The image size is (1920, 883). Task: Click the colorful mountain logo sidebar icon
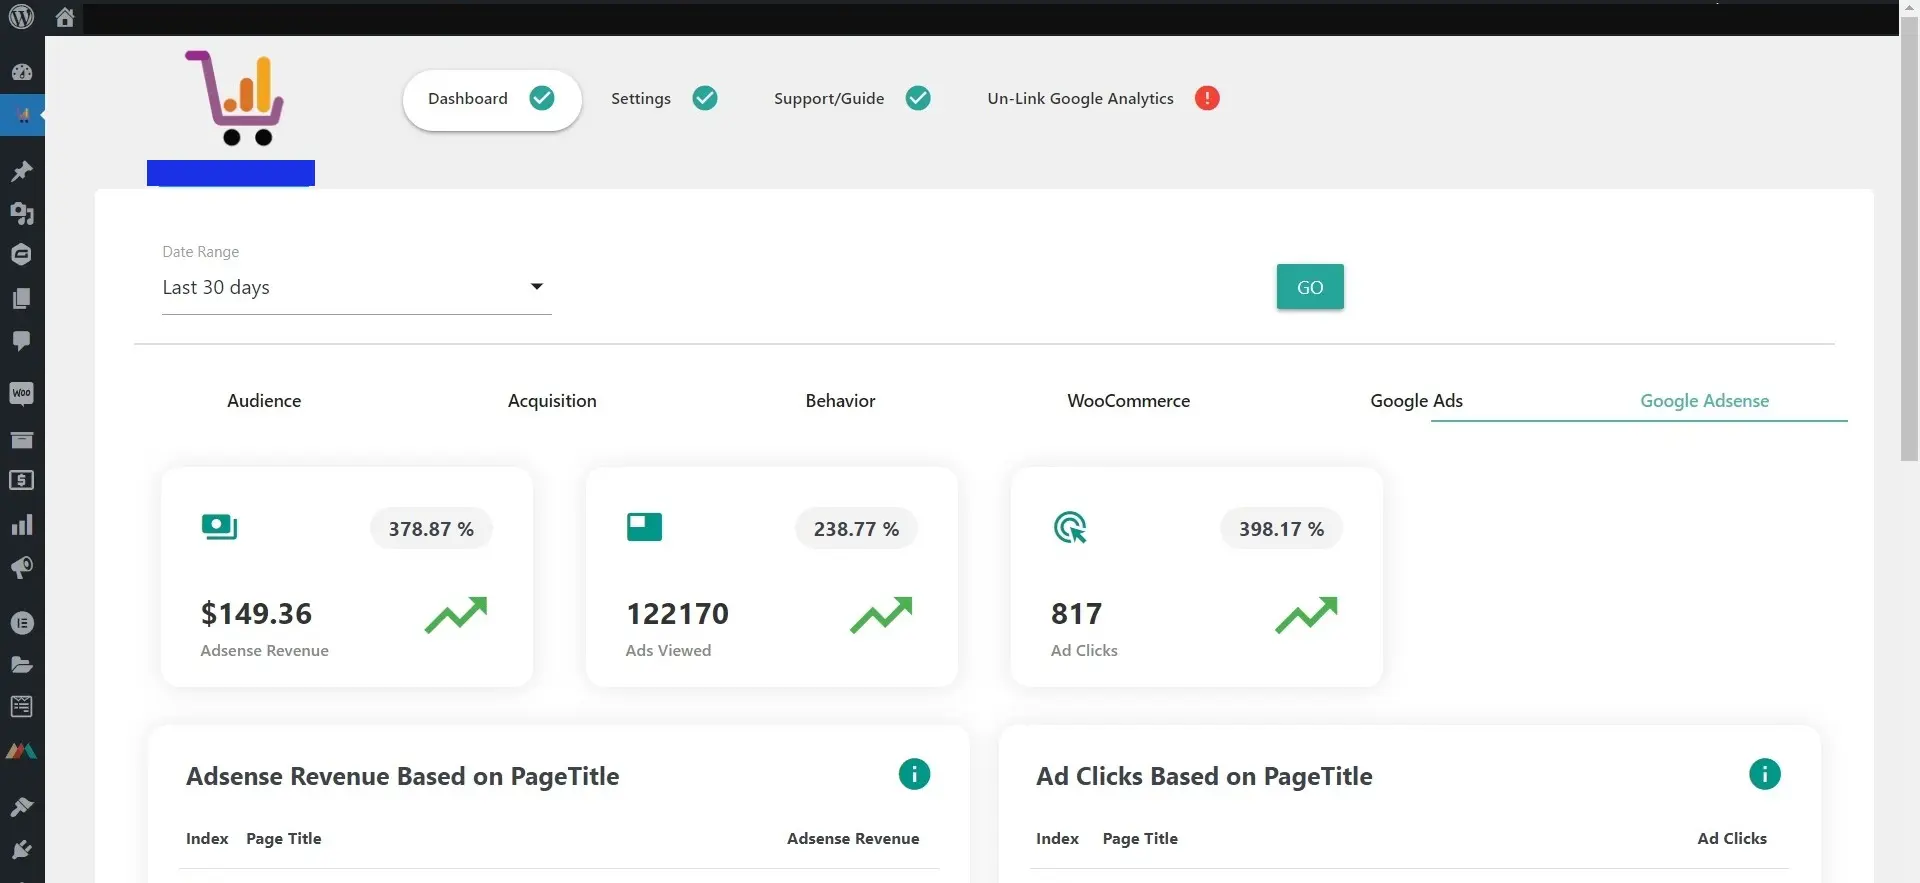coord(22,751)
